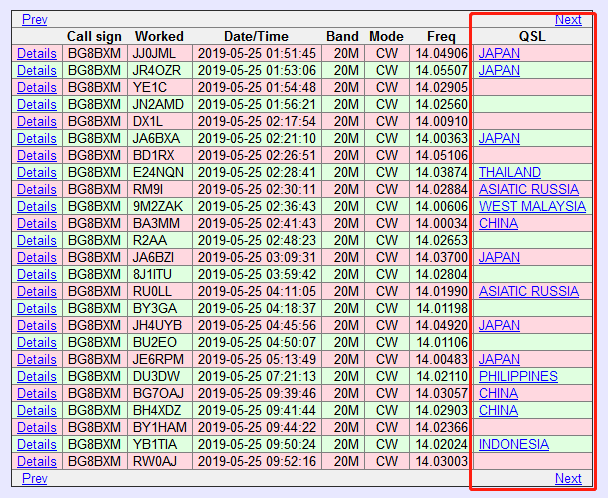Open Details for BY3GA contact
Image resolution: width=608 pixels, height=498 pixels.
(x=37, y=308)
